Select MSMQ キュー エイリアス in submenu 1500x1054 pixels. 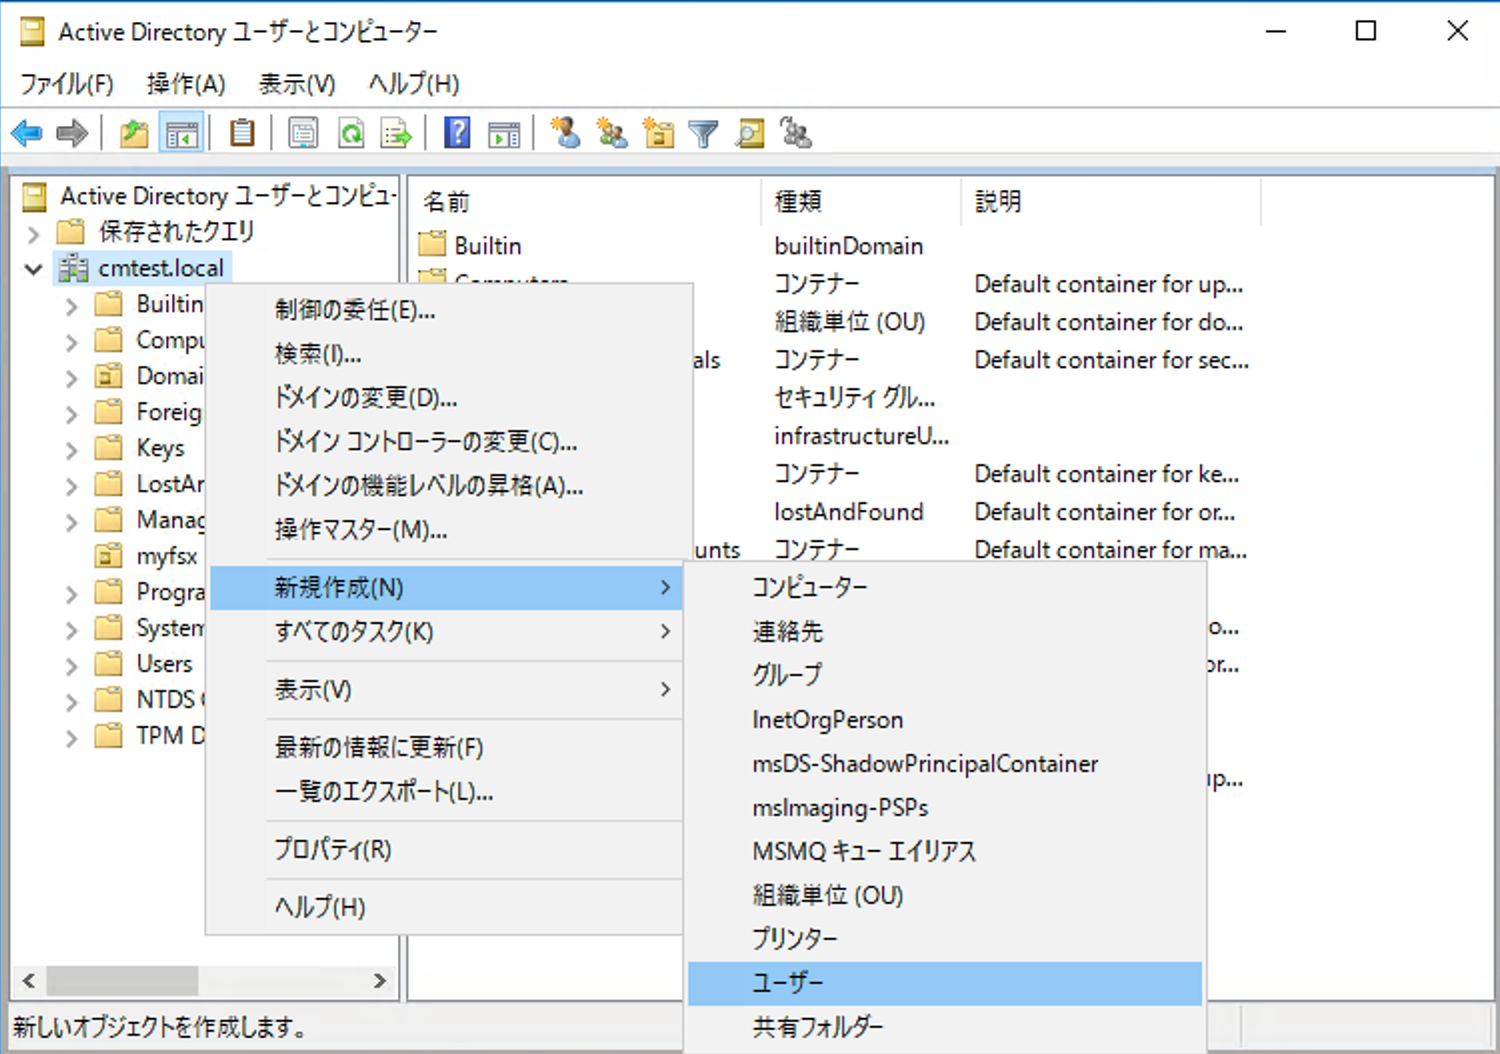point(945,852)
